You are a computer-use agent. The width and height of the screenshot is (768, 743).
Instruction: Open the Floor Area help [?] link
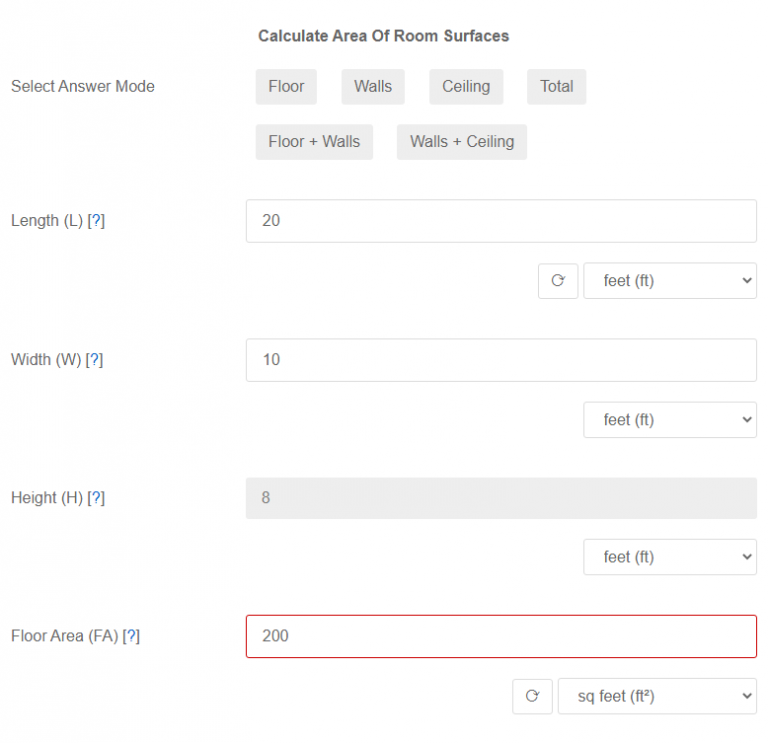(131, 636)
